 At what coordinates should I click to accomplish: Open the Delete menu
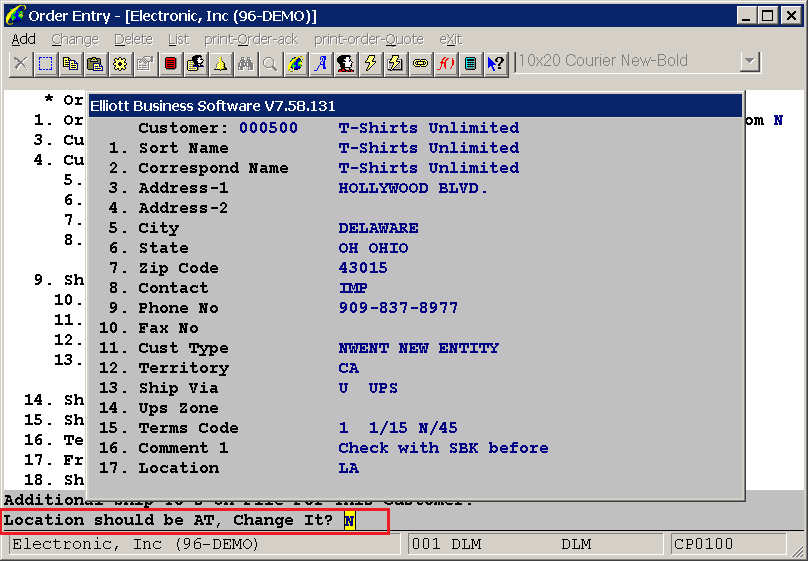point(133,39)
